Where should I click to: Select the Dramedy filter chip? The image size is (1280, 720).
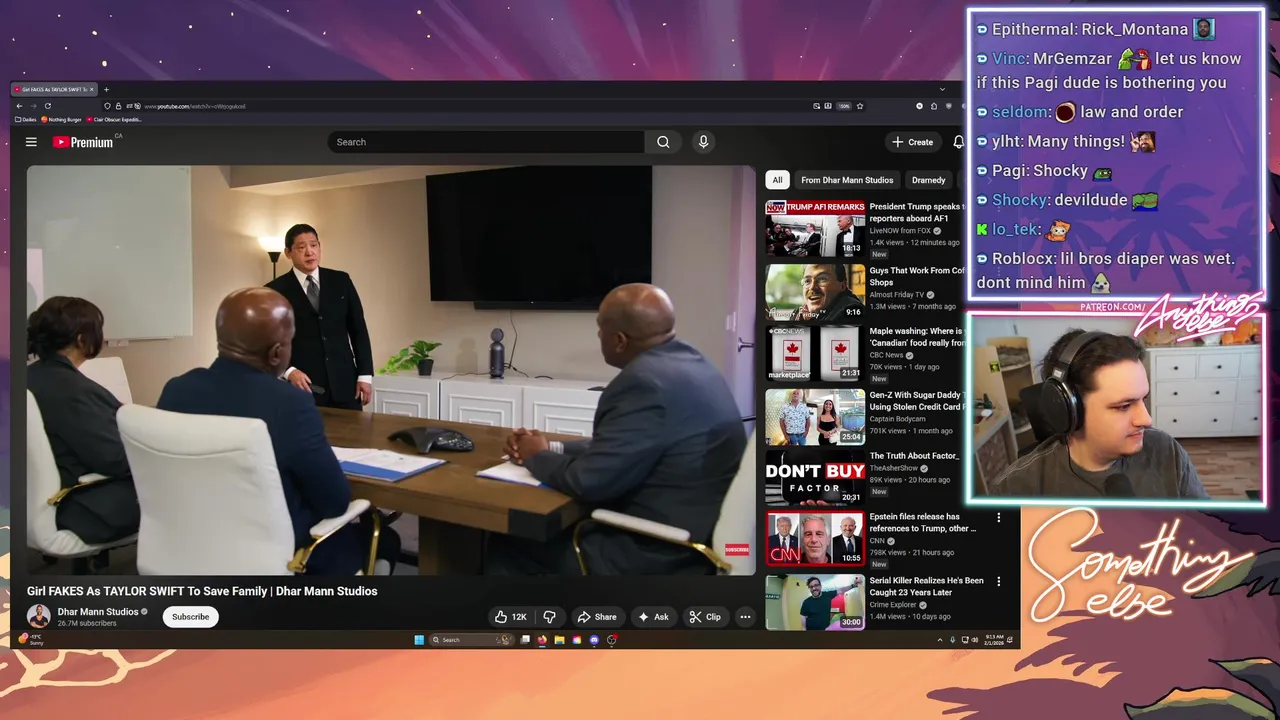tap(928, 180)
